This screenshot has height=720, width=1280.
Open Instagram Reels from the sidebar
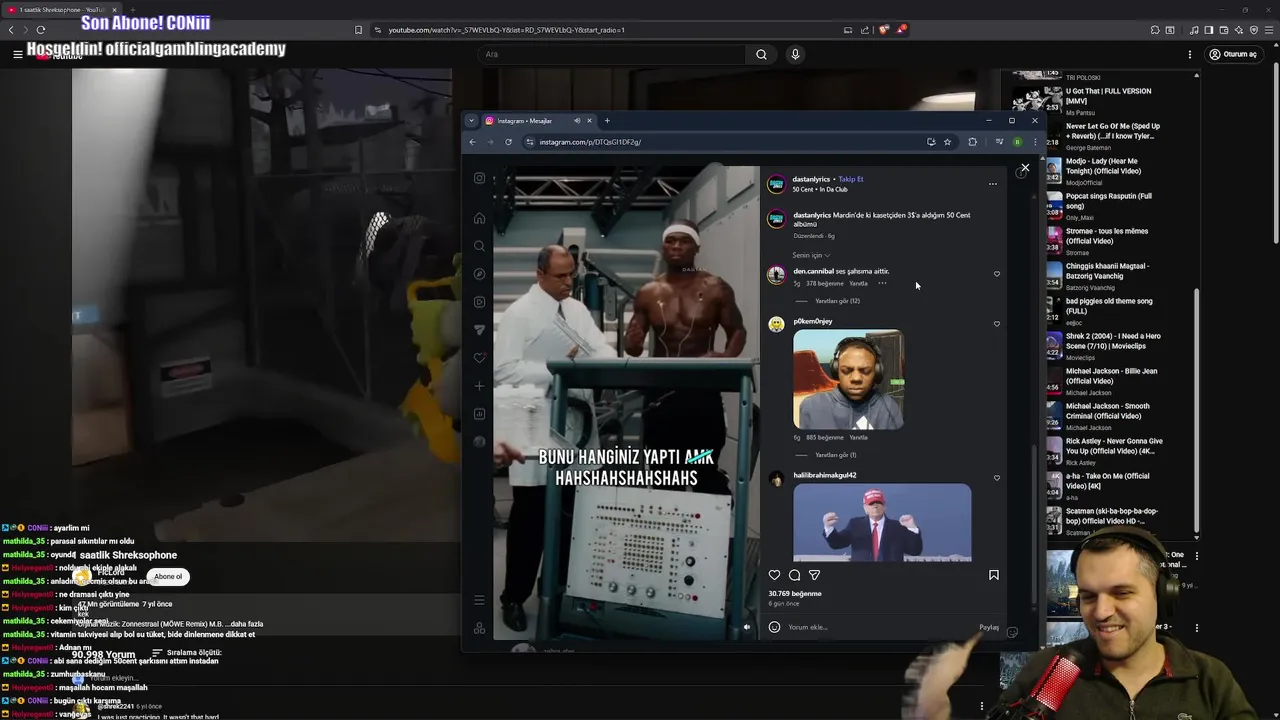(480, 302)
